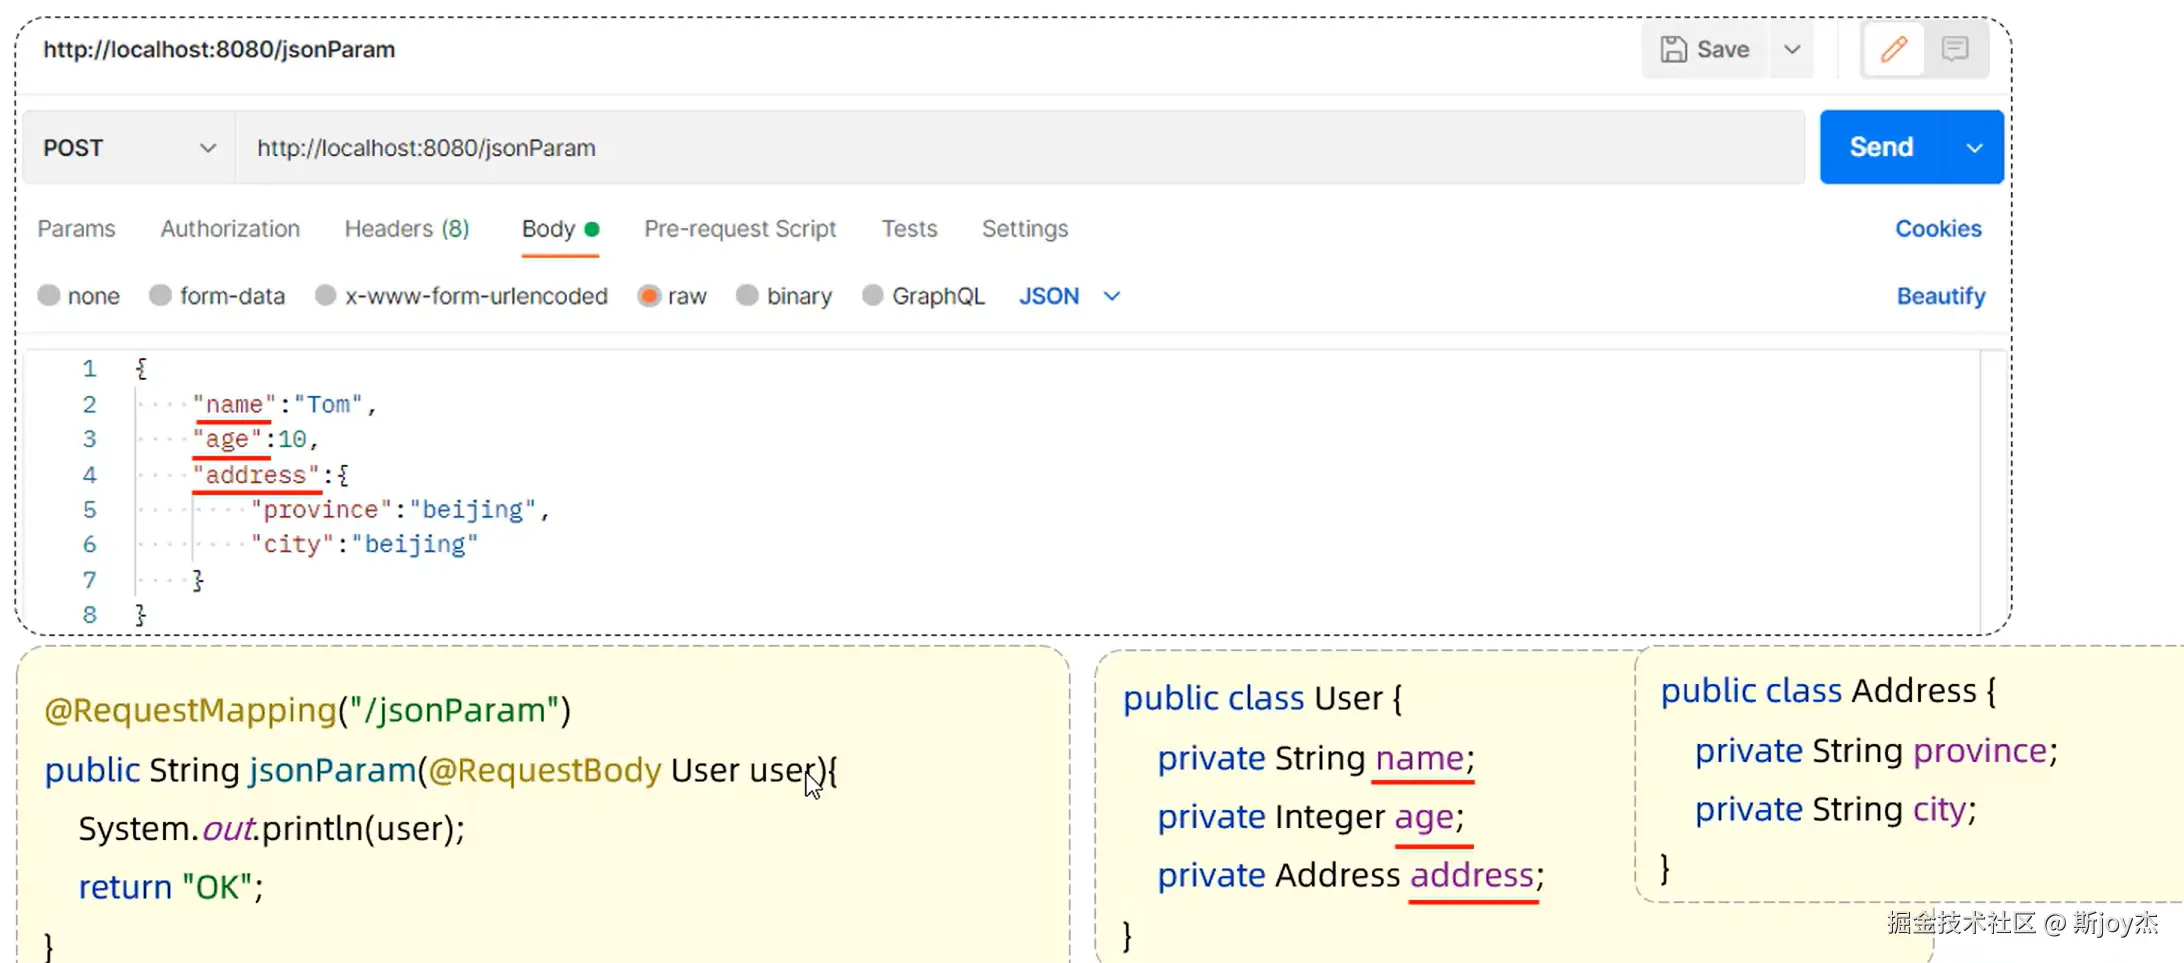The width and height of the screenshot is (2184, 963).
Task: Select the none body type
Action: pos(49,296)
